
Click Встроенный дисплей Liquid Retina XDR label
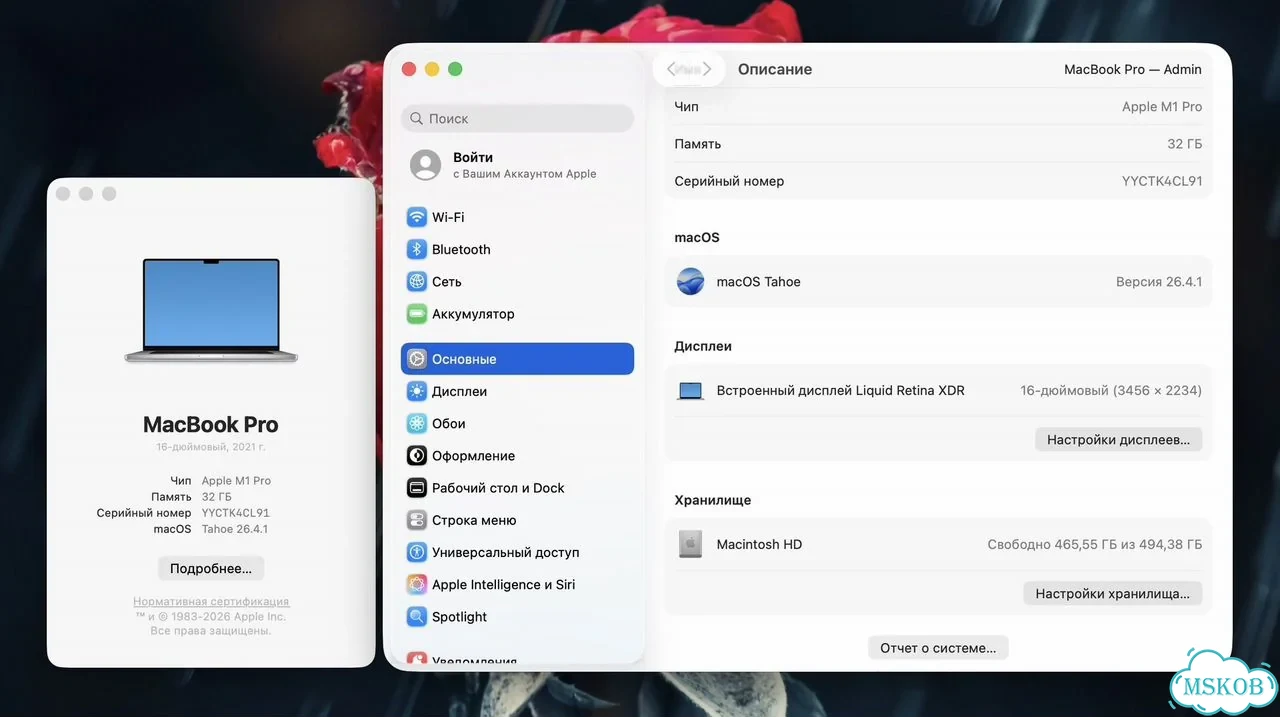point(841,391)
